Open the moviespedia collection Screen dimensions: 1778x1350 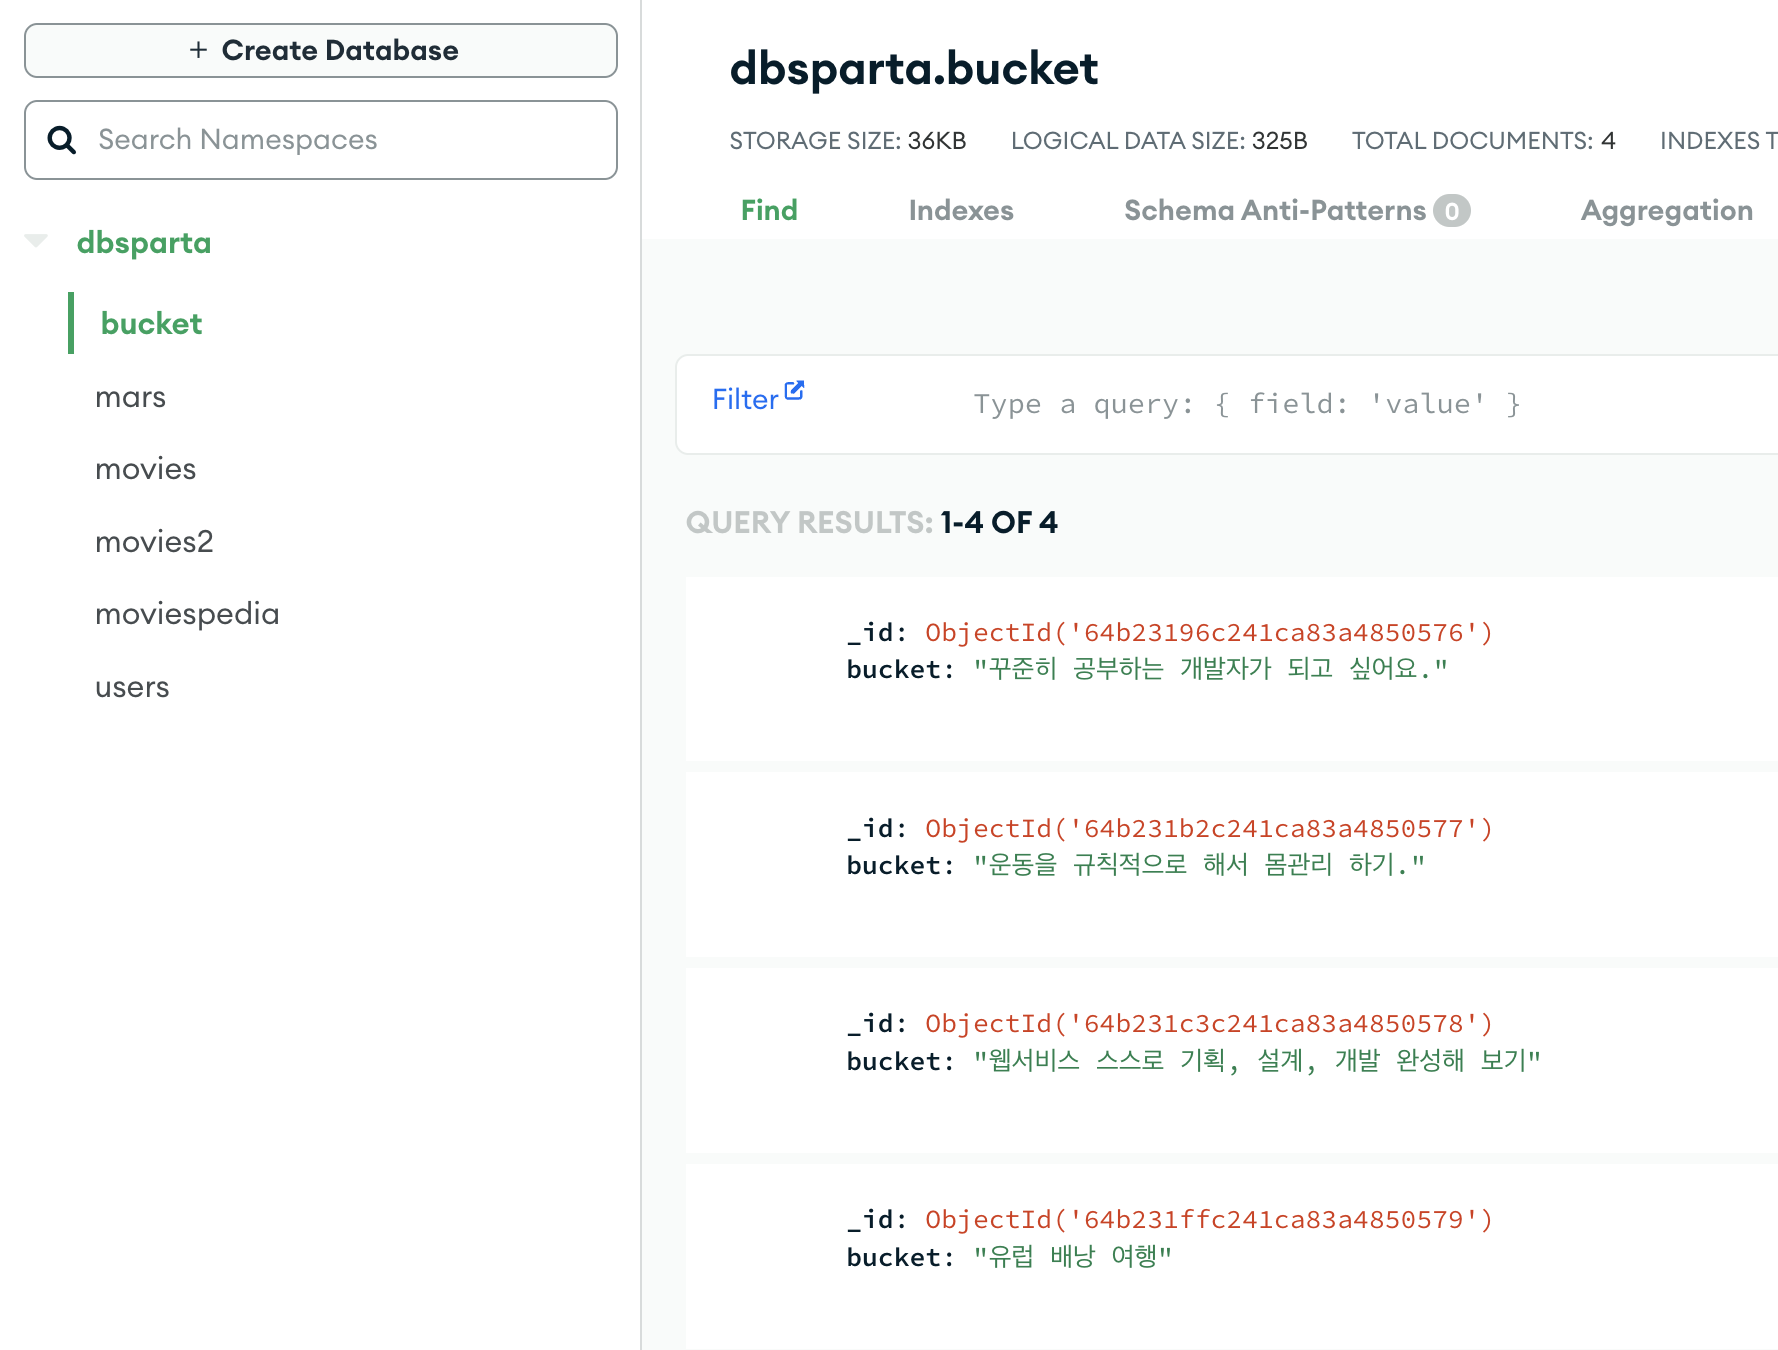[x=187, y=614]
